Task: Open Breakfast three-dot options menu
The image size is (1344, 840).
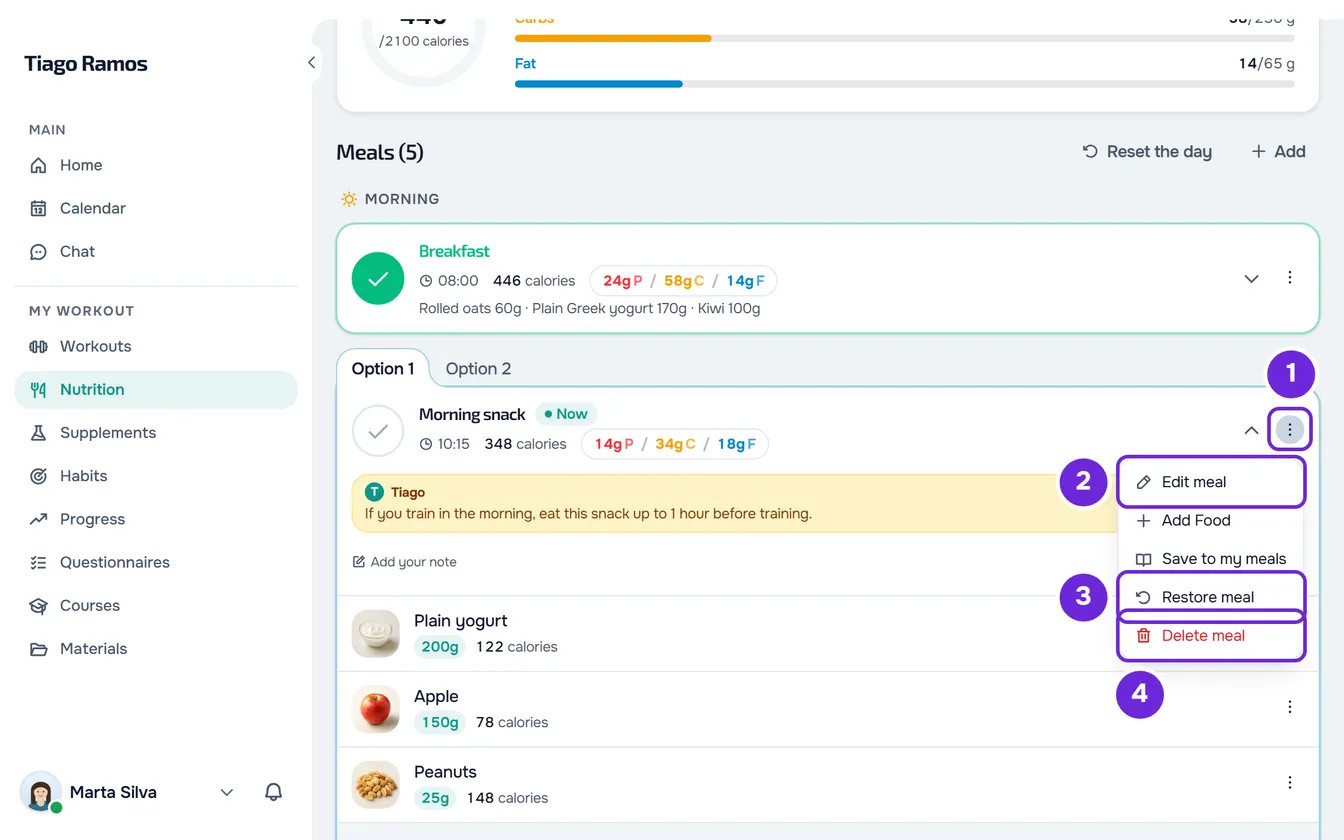Action: (x=1290, y=278)
